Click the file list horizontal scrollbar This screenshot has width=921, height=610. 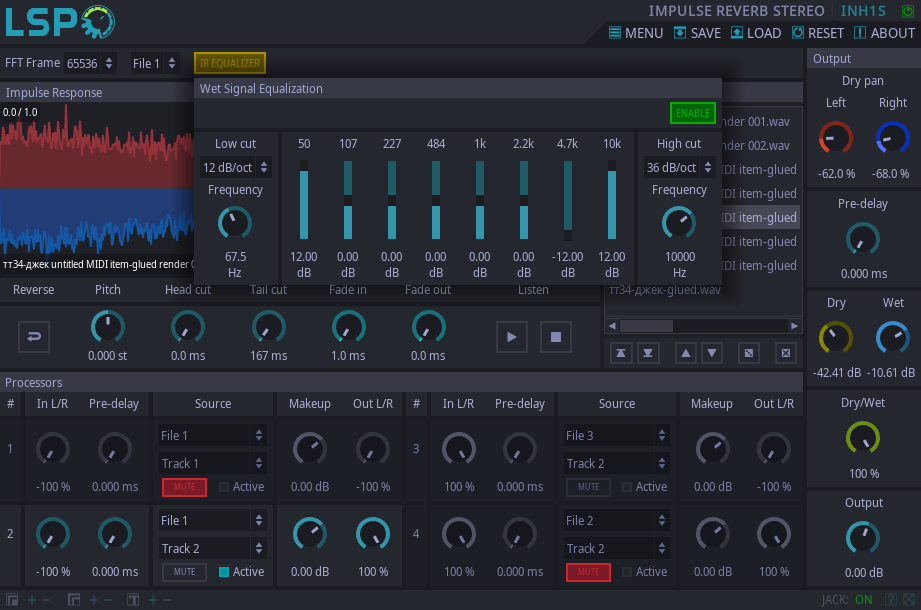(x=703, y=326)
